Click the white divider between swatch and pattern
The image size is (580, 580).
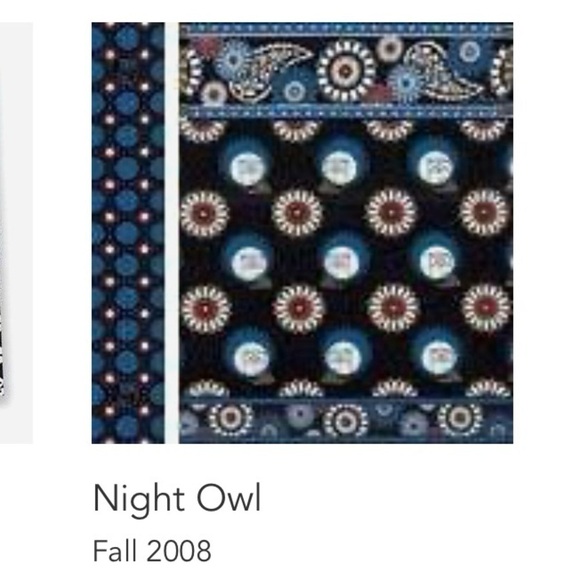172,233
